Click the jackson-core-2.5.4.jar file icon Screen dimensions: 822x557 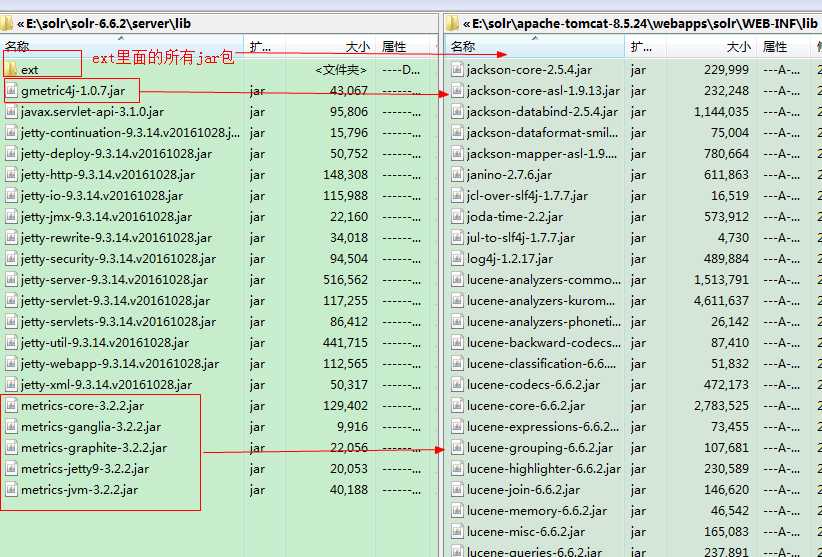(457, 70)
